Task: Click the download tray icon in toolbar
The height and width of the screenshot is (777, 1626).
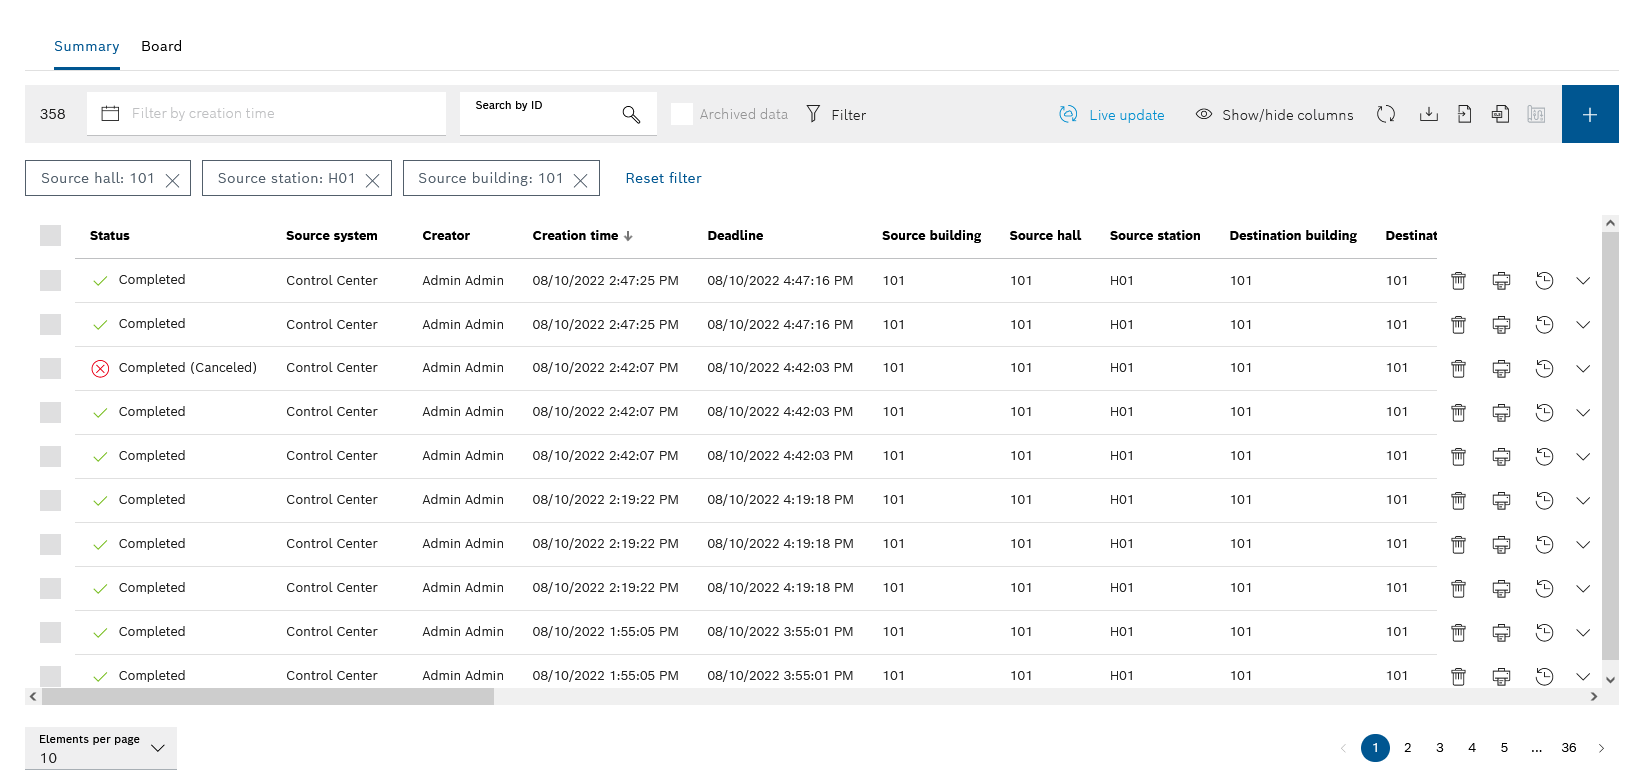Action: coord(1429,114)
